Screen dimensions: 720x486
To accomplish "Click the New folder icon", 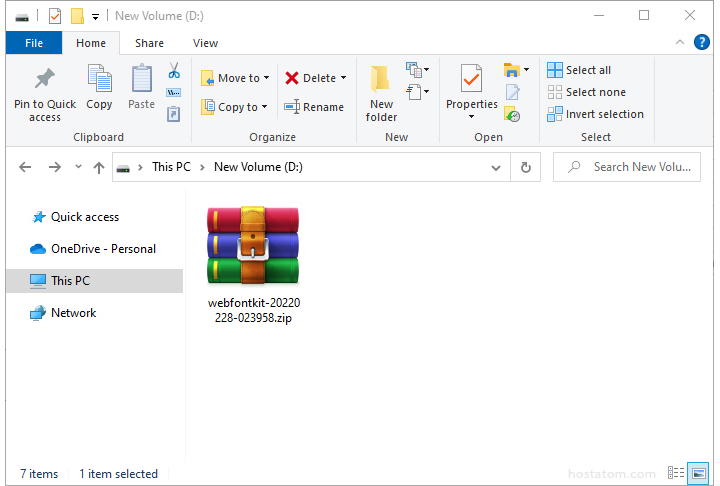I will point(381,80).
